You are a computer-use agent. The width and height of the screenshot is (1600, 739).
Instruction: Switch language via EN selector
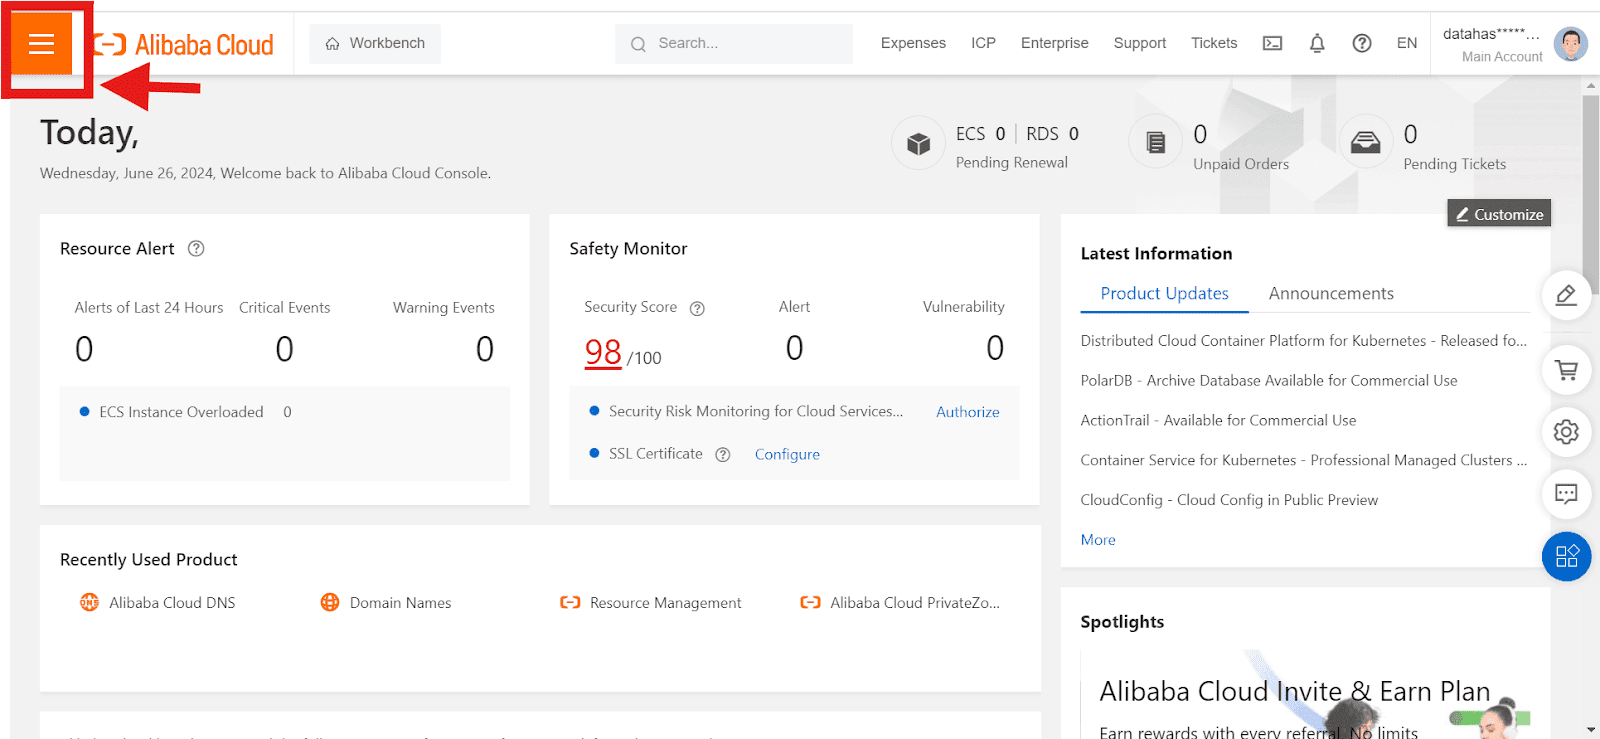click(x=1407, y=43)
